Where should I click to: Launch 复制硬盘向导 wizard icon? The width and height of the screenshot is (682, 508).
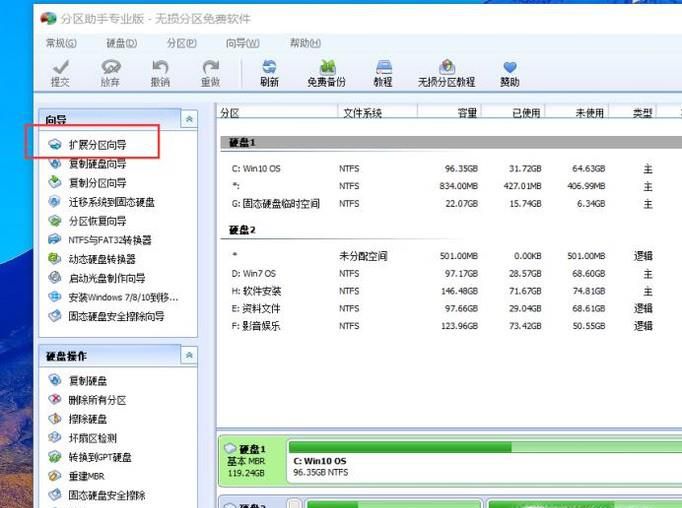(55, 164)
